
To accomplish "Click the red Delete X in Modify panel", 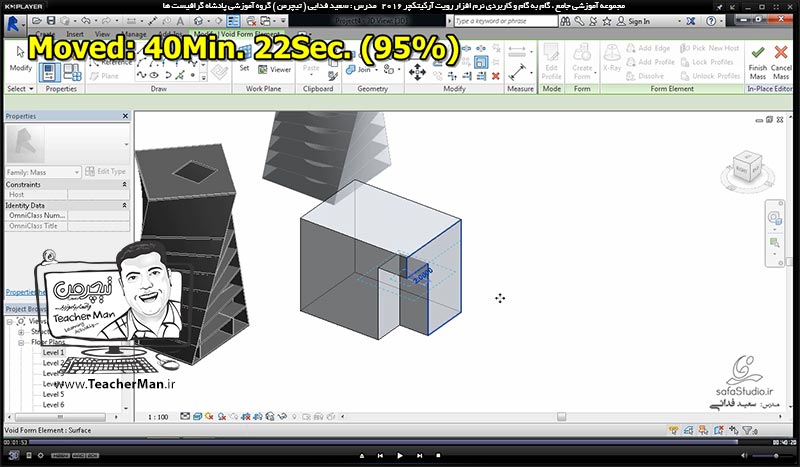I will 495,76.
